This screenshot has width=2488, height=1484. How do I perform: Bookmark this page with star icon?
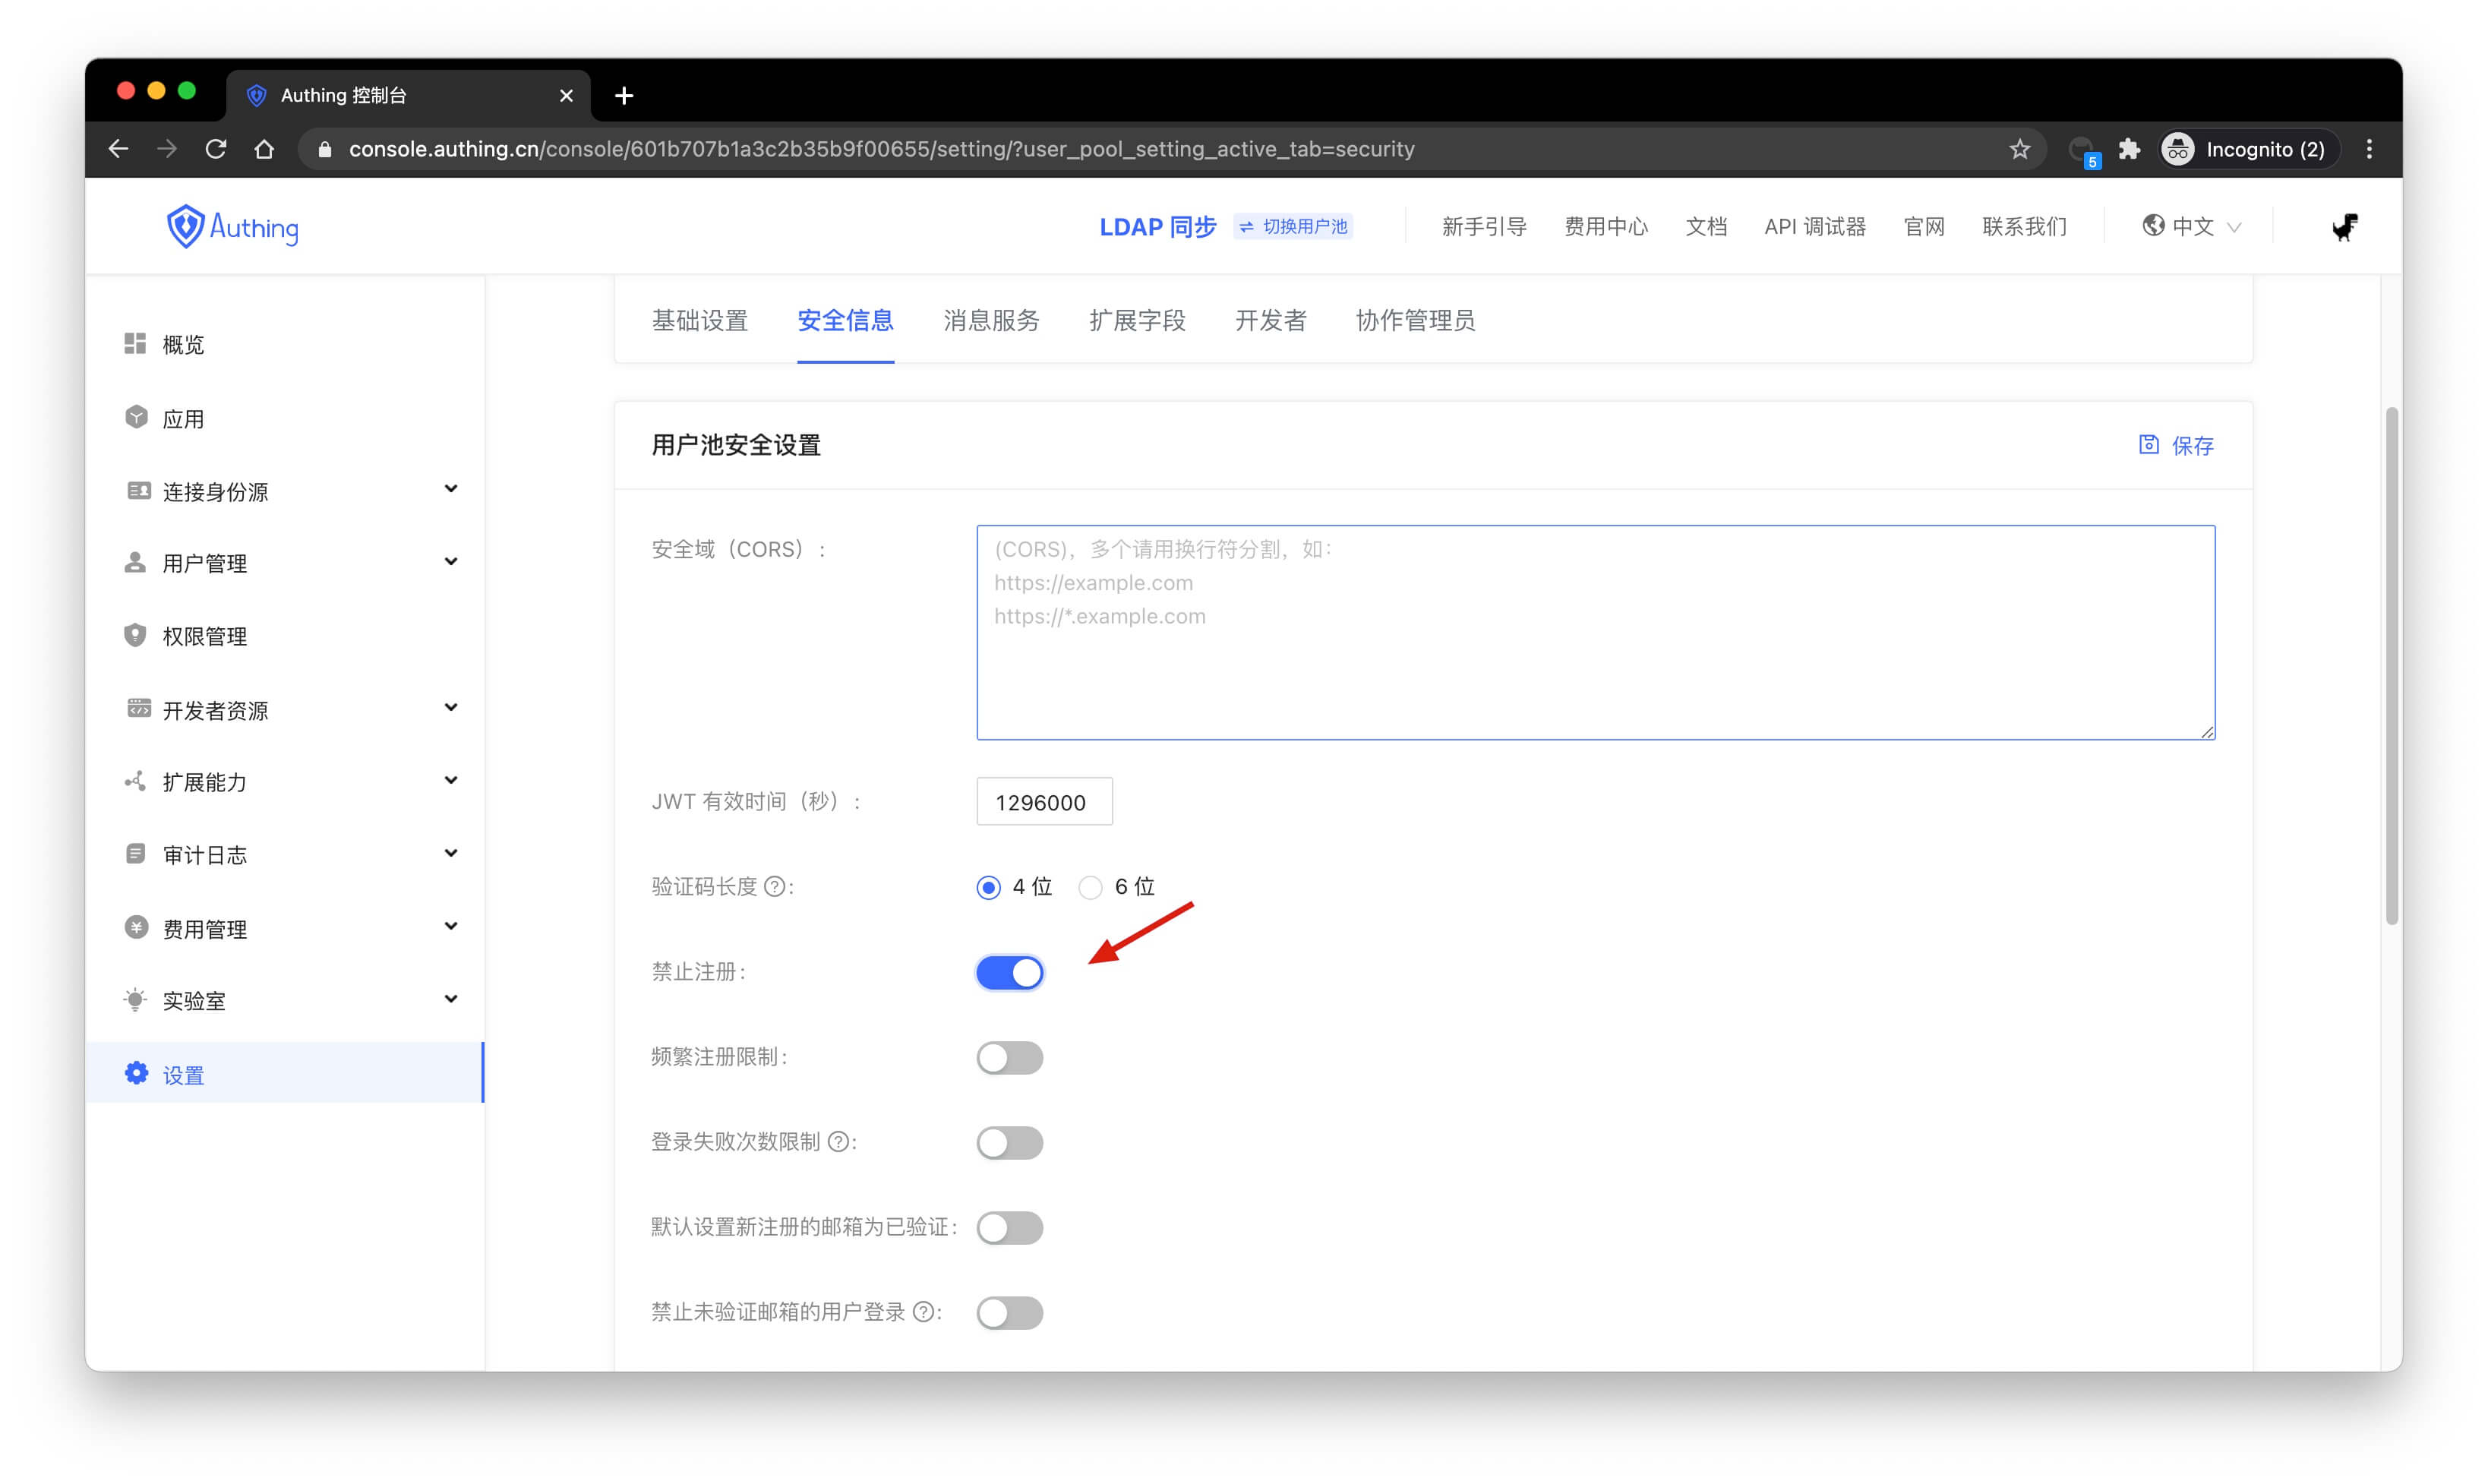[x=2019, y=150]
